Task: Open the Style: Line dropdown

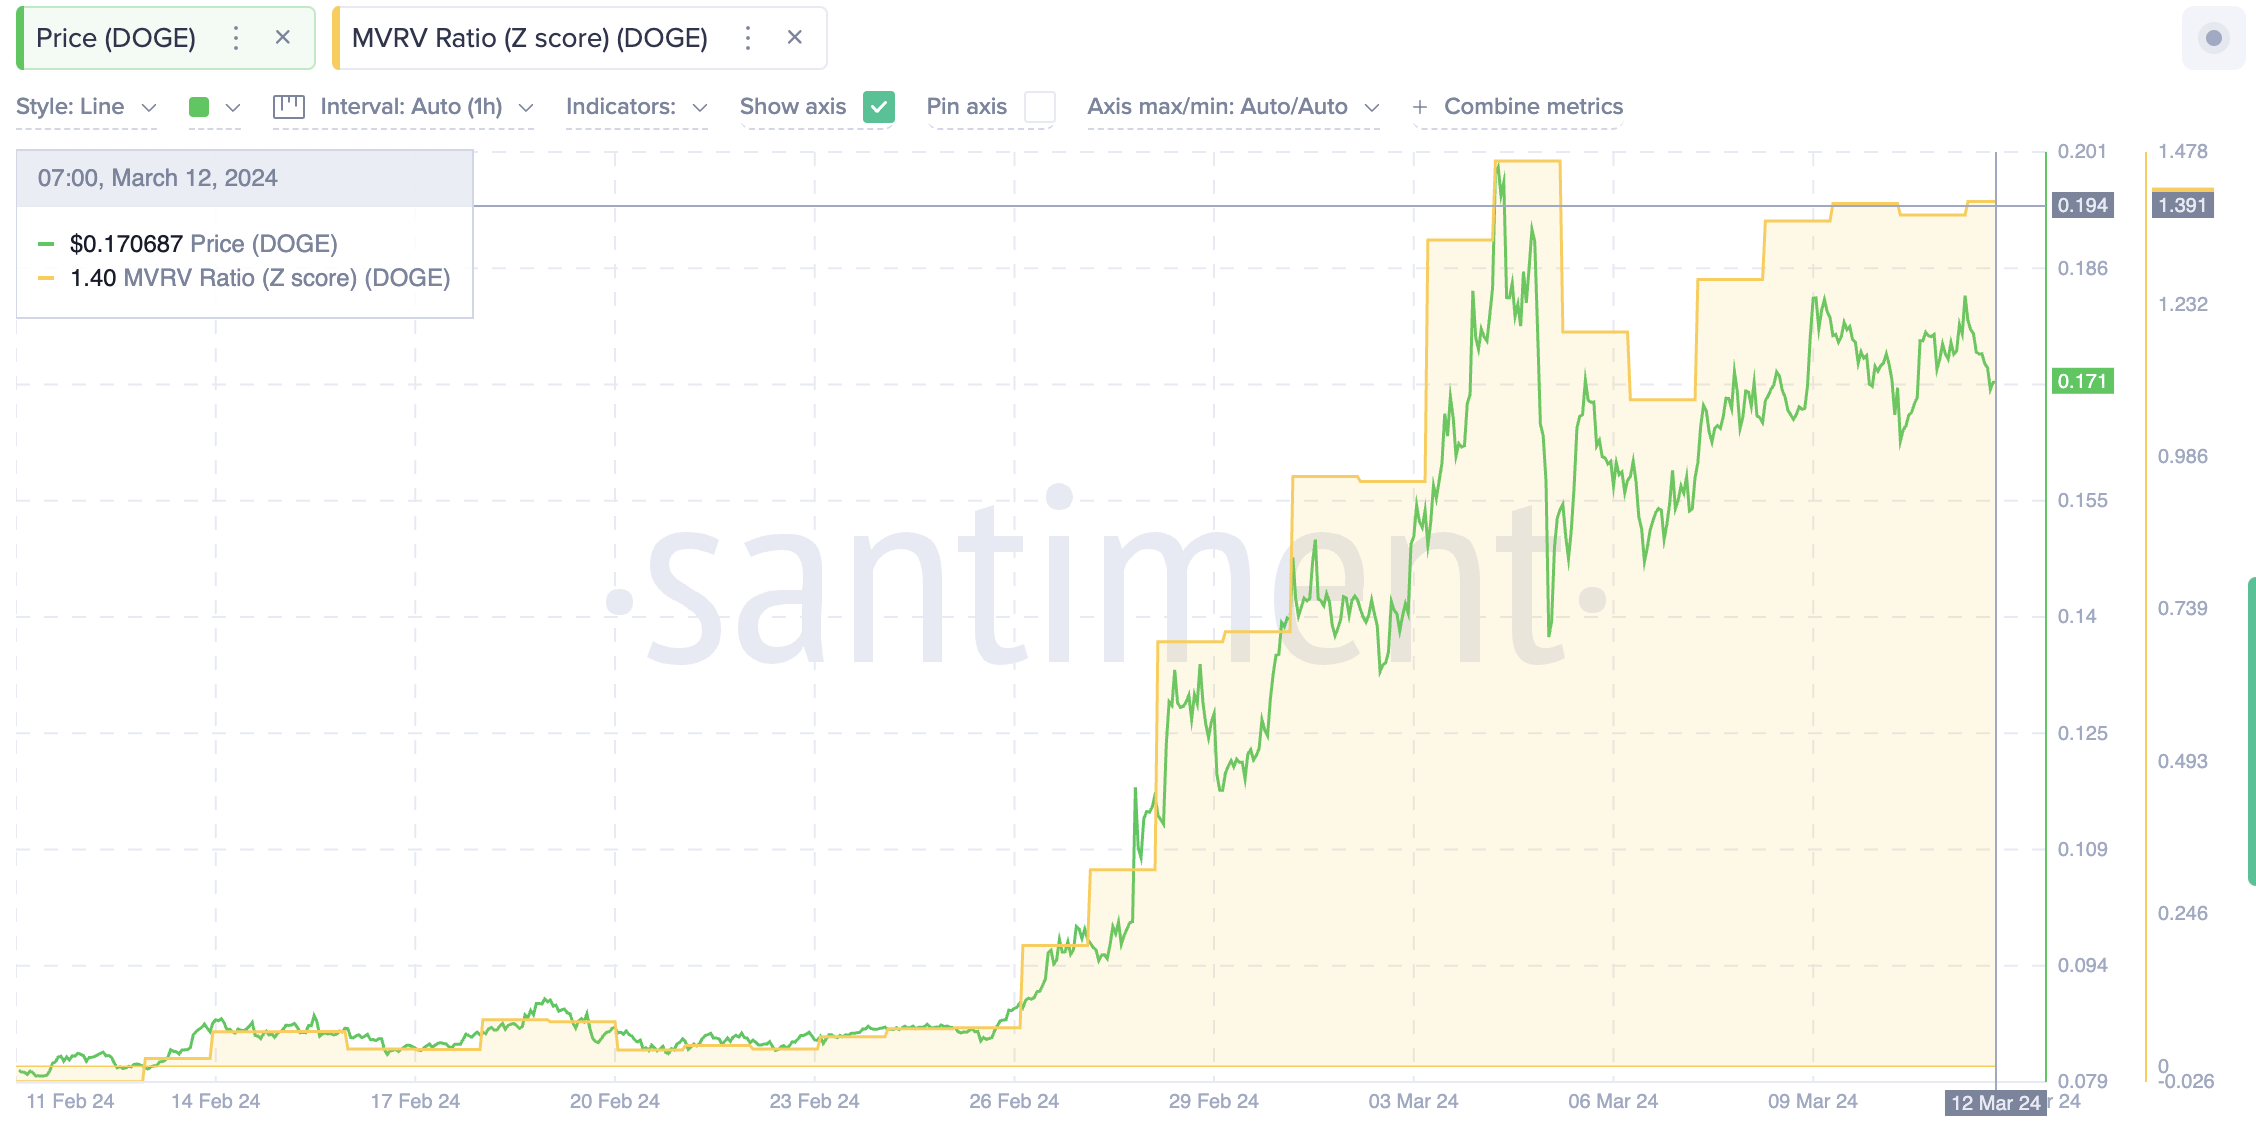Action: (86, 107)
